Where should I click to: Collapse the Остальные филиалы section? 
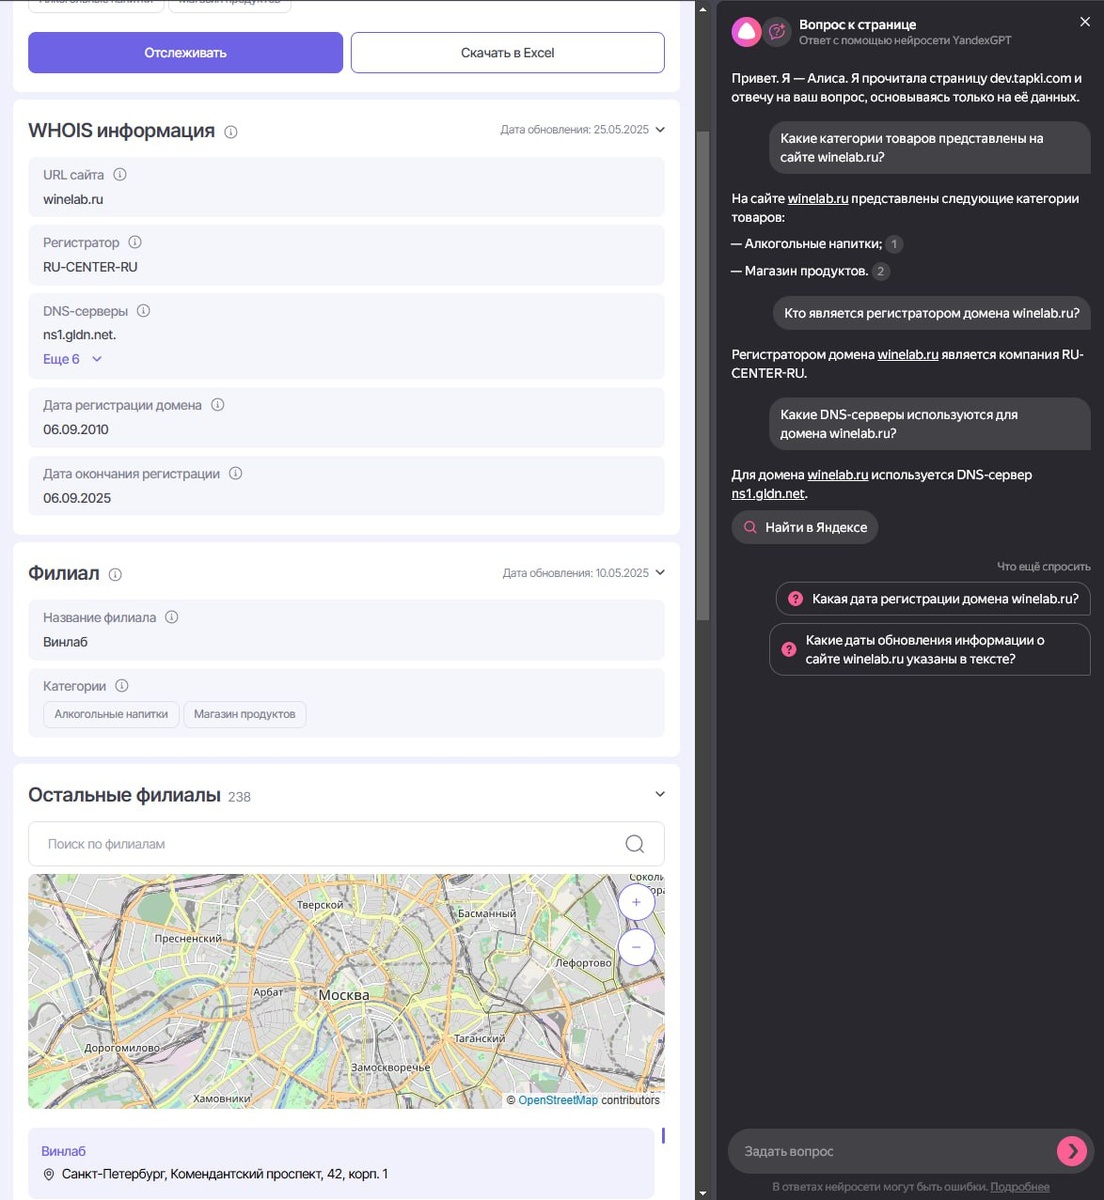click(660, 795)
